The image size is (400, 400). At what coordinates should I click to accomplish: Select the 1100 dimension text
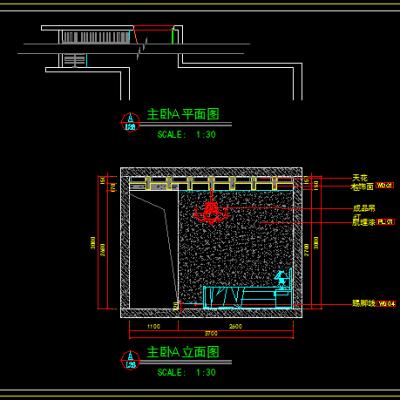(154, 327)
